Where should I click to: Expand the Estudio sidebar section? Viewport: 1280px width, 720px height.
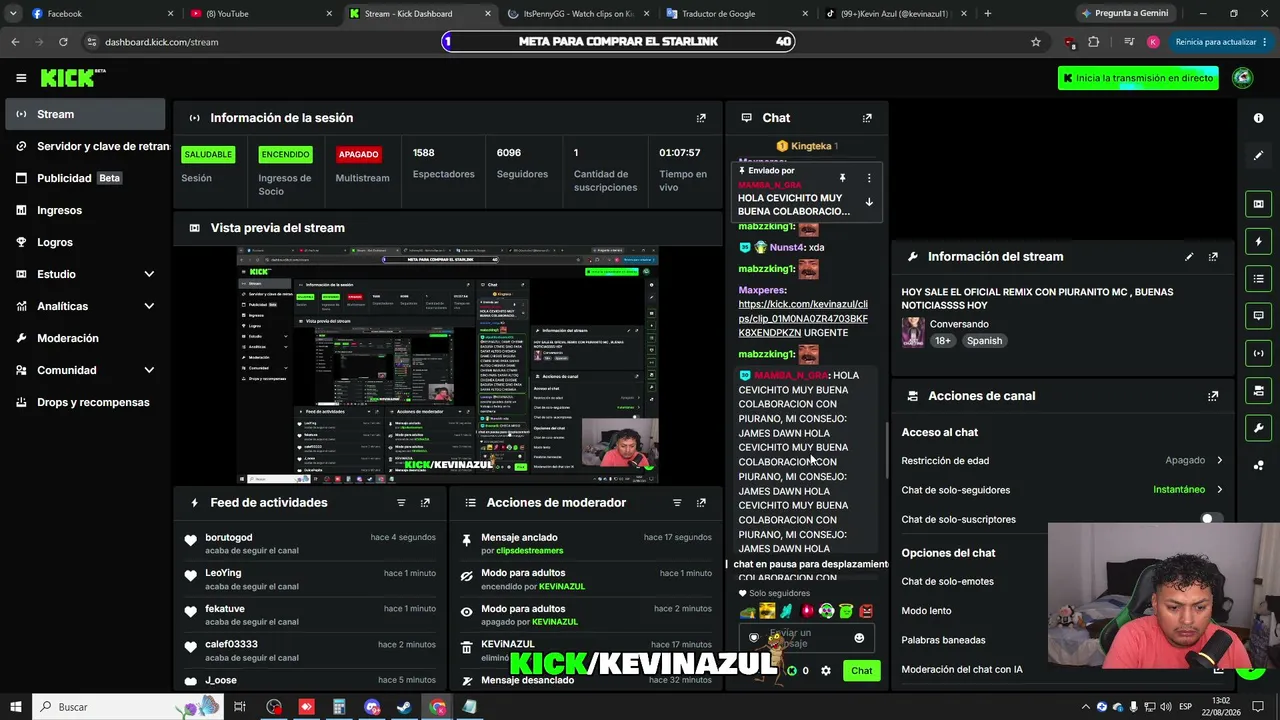[149, 274]
